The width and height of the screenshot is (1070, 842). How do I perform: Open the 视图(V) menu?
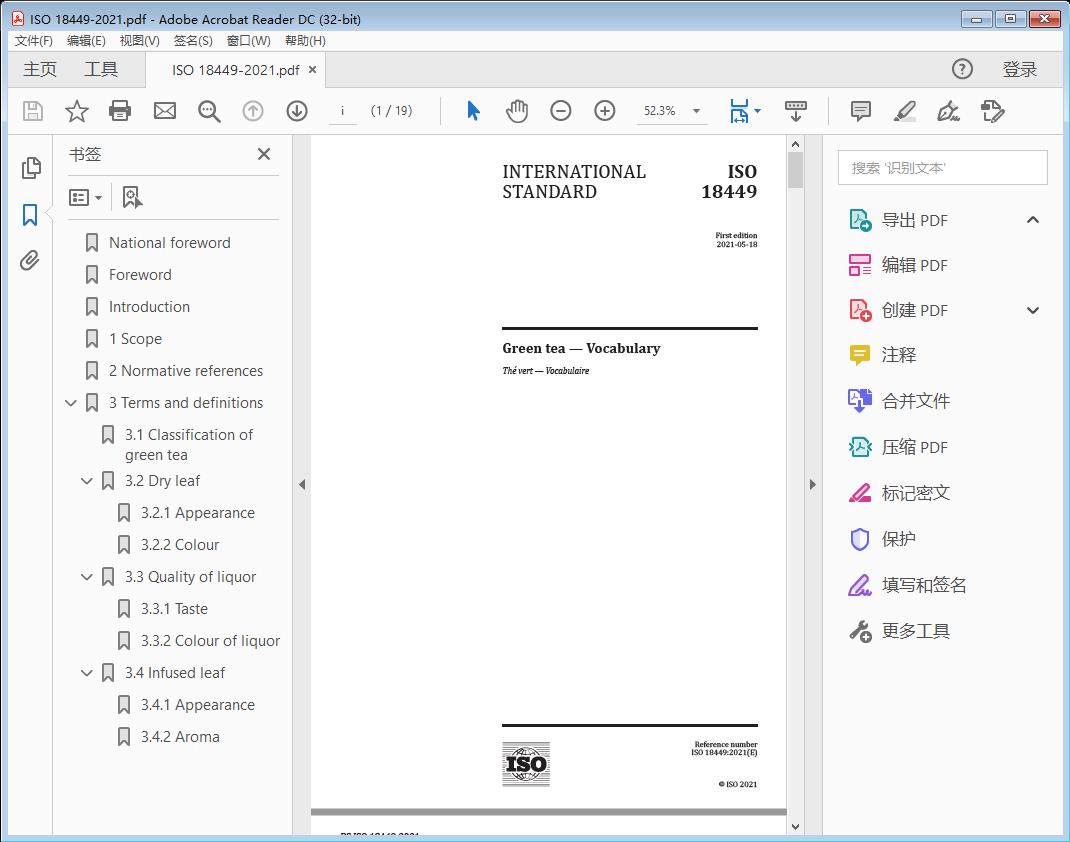point(139,41)
